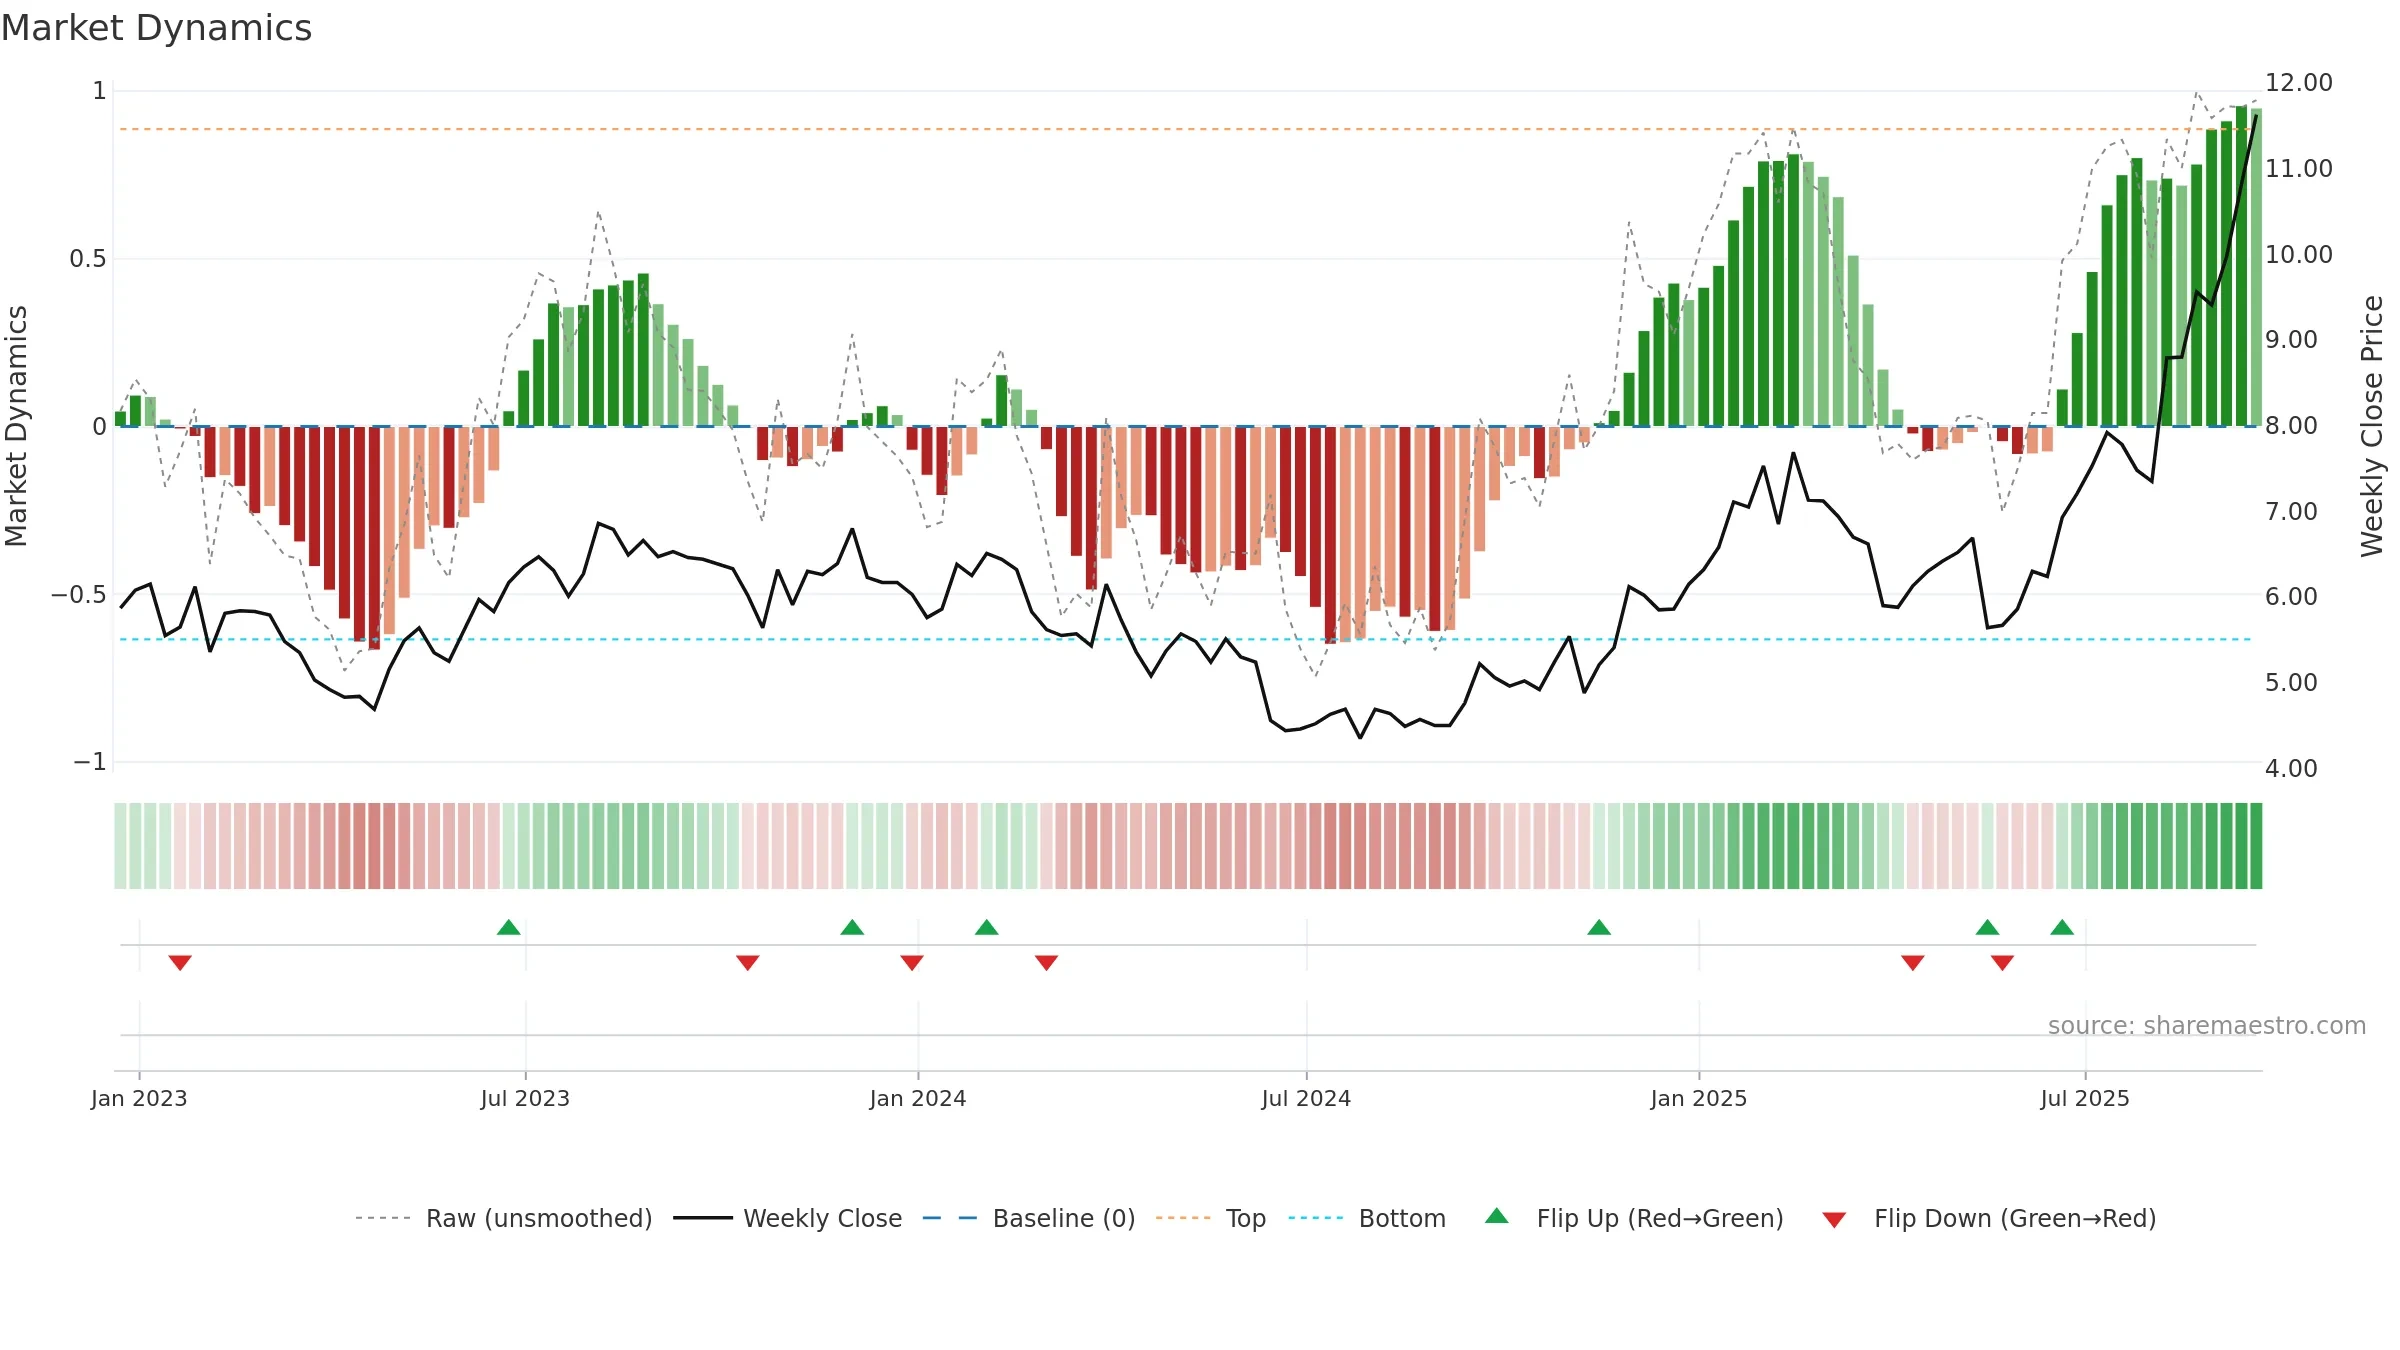
Task: Click the last green bar at chart's right edge
Action: click(2256, 267)
